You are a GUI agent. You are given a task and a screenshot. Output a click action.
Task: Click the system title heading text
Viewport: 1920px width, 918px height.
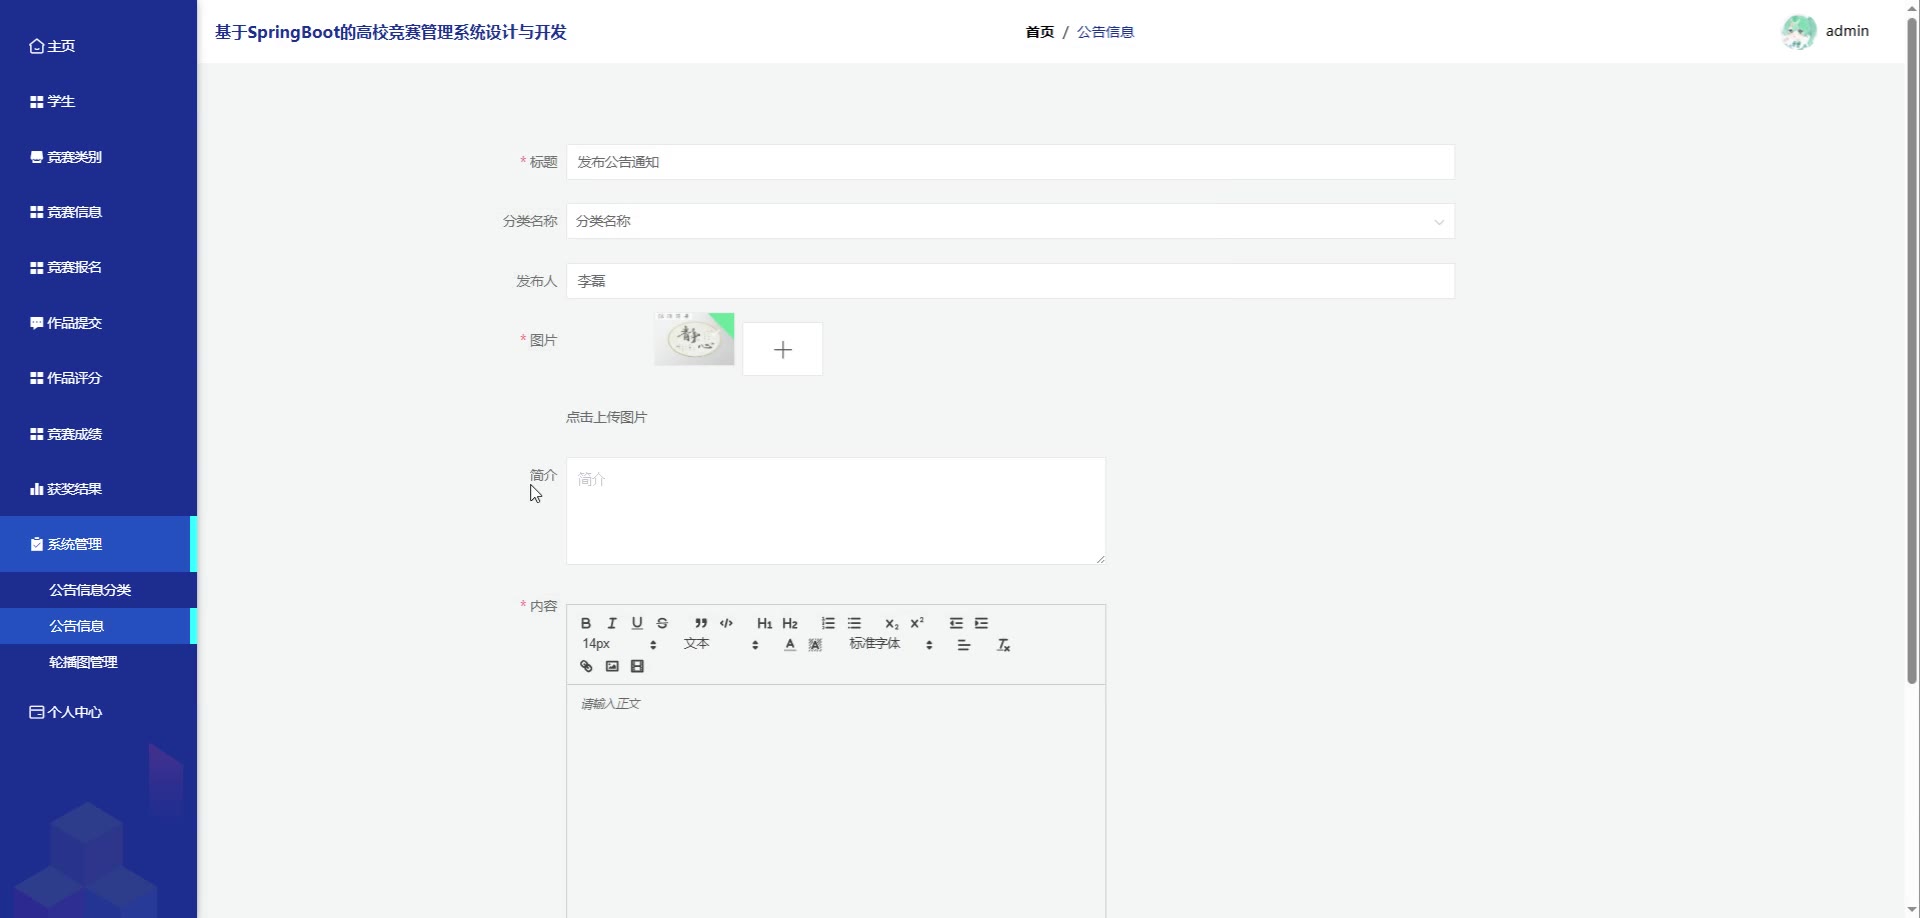[x=391, y=32]
